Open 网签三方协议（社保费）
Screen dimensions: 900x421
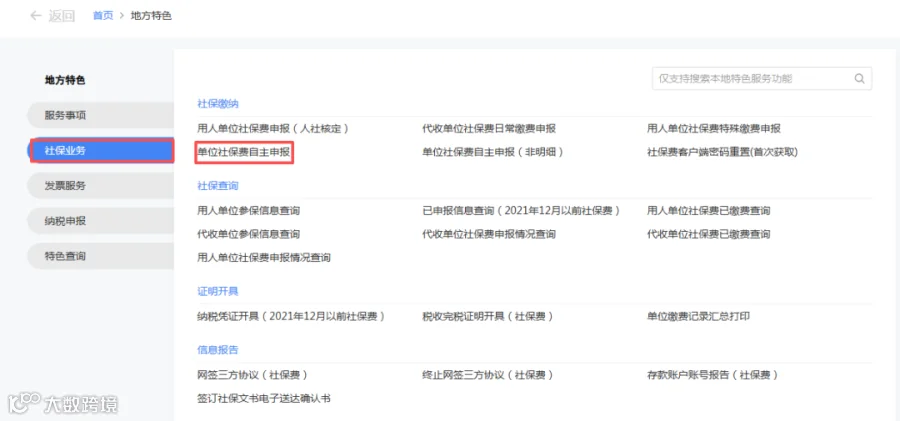point(253,375)
